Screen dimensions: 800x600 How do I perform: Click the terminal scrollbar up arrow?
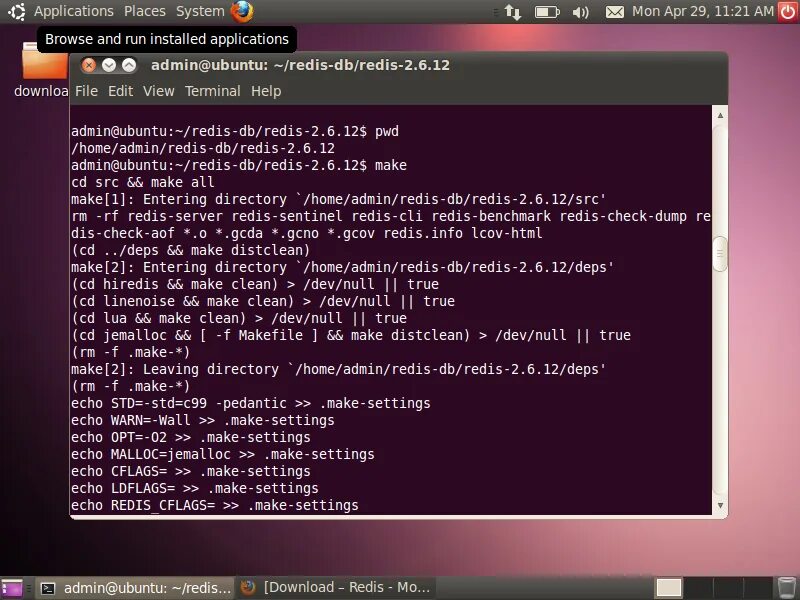(x=720, y=115)
